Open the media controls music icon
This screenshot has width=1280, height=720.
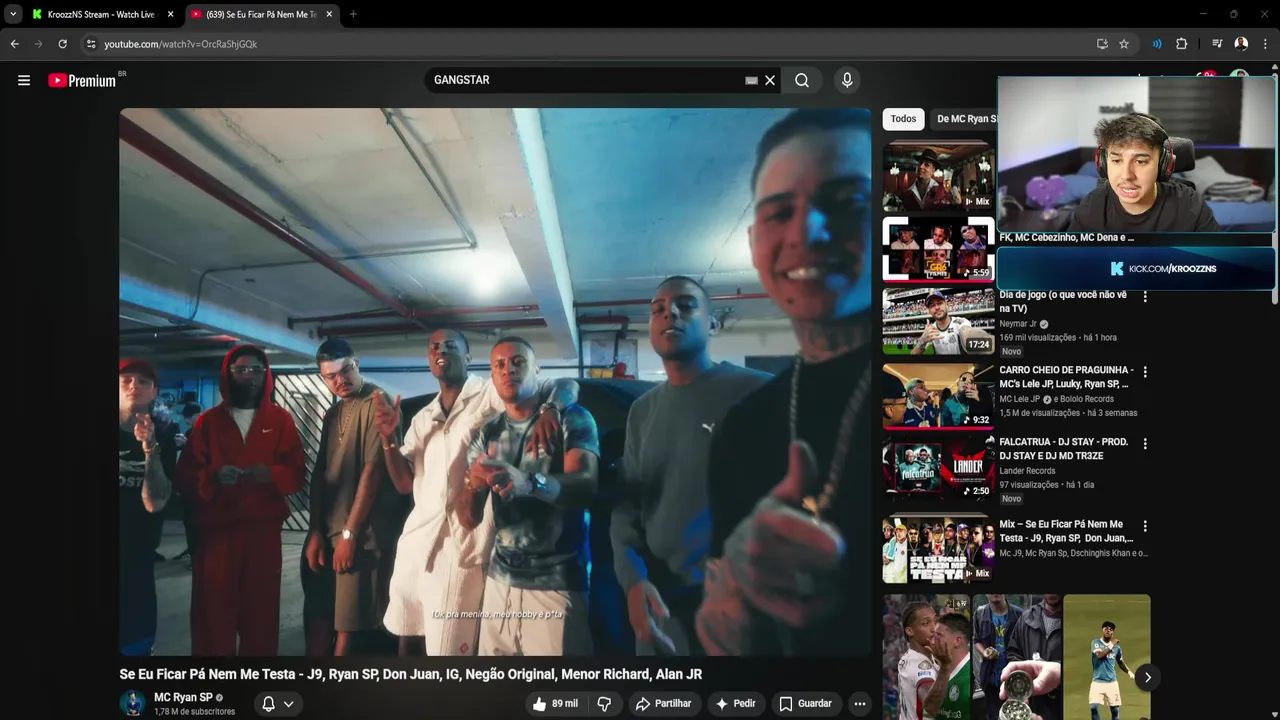[x=1217, y=44]
